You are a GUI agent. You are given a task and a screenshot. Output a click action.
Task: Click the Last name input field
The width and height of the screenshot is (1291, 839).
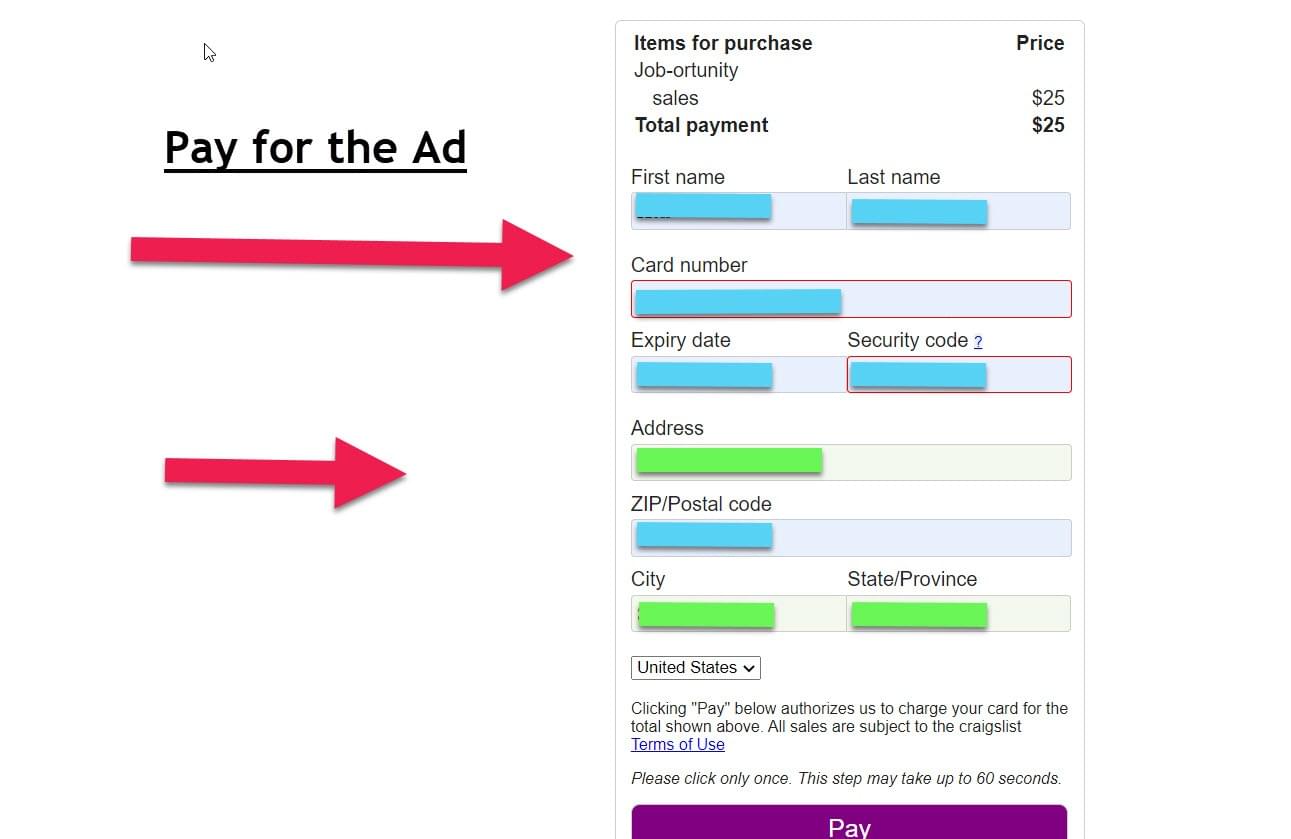tap(958, 211)
